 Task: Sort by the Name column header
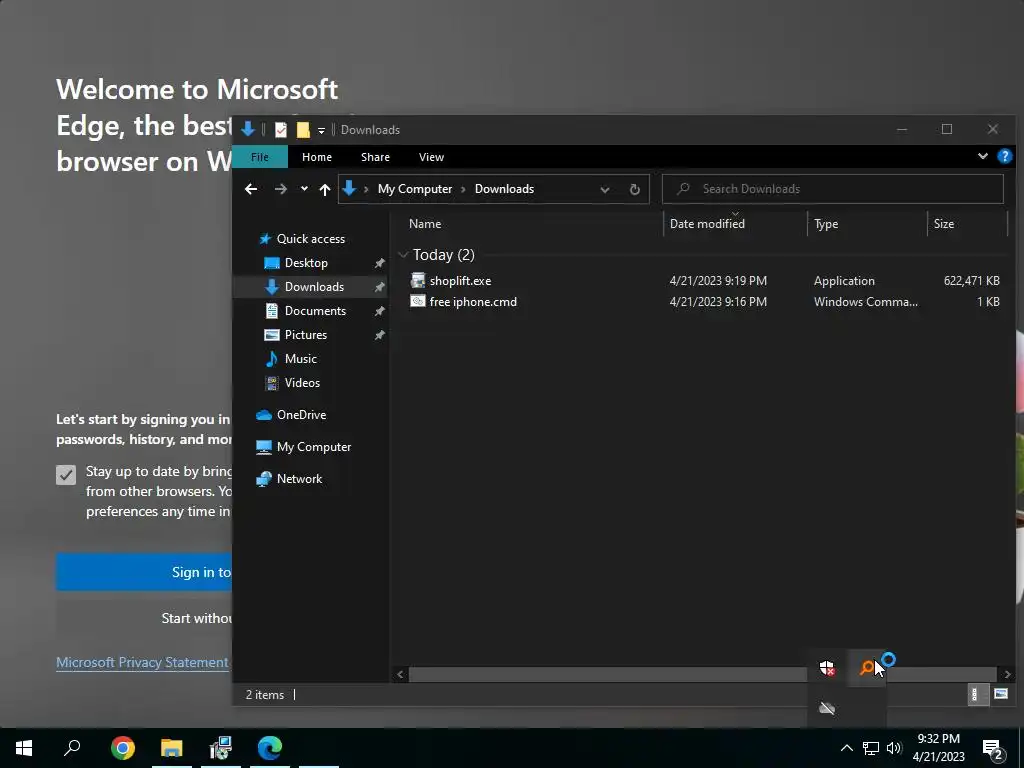tap(425, 223)
